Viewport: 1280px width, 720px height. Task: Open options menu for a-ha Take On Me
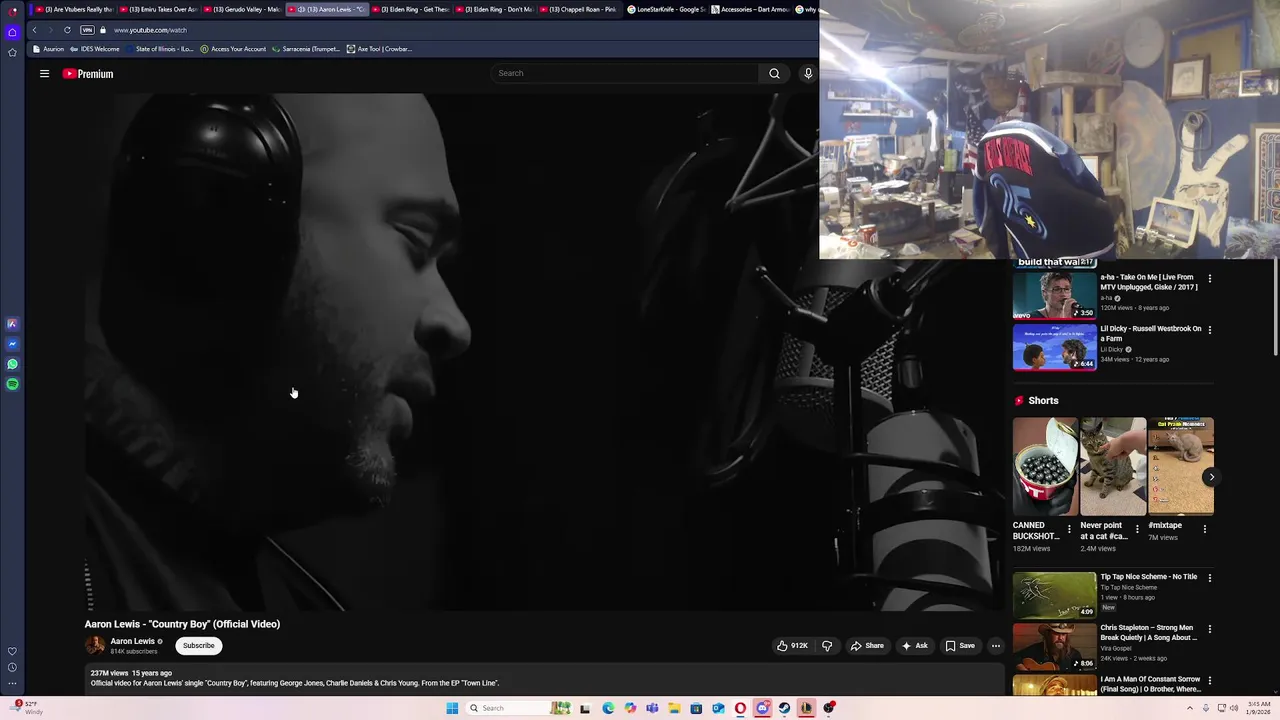point(1209,279)
